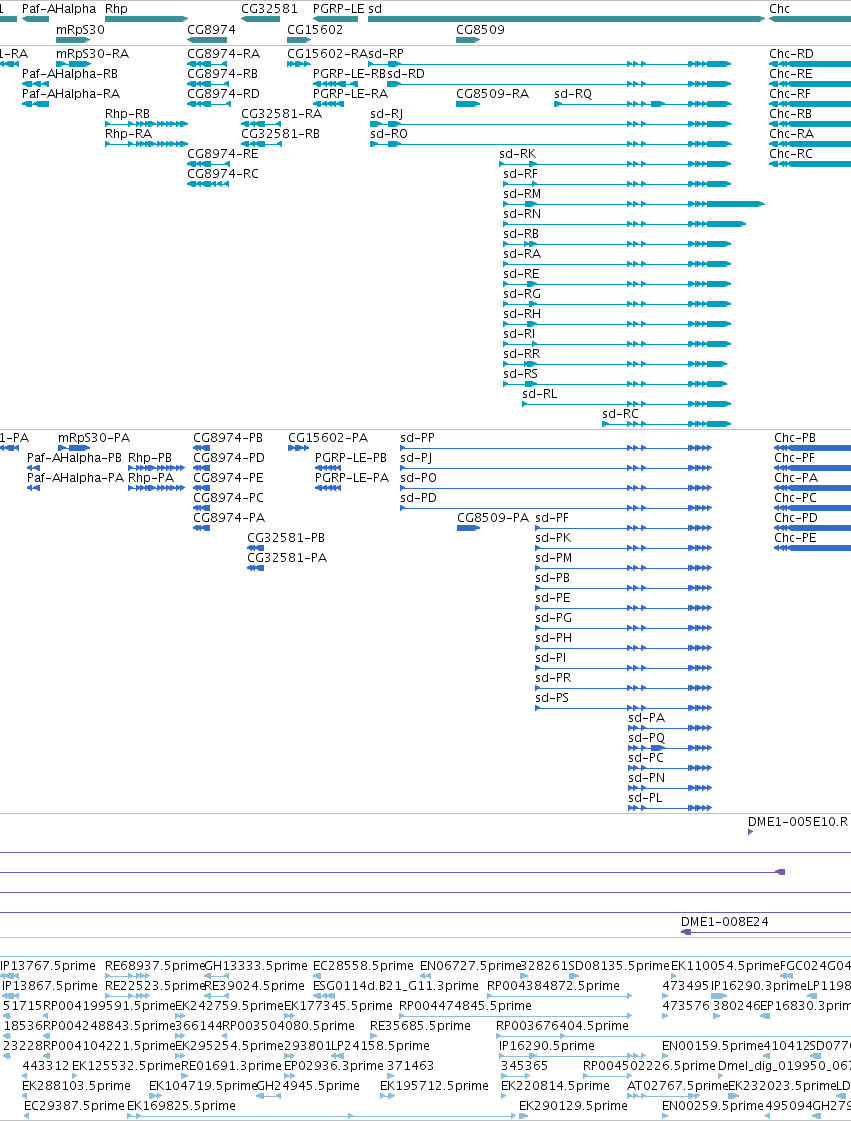Open the sd-RM transcript label
The height and width of the screenshot is (1121, 851).
522,194
